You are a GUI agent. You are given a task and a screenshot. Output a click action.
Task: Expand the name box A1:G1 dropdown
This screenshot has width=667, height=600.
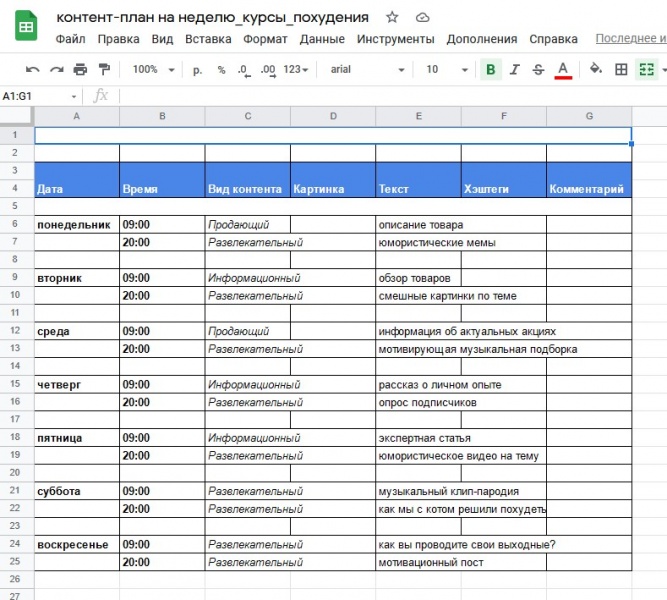point(74,97)
